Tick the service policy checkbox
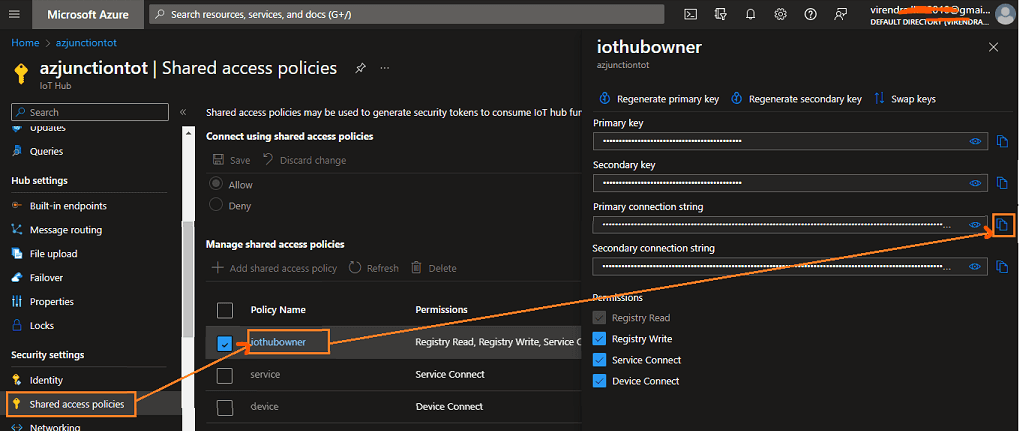This screenshot has height=431, width=1019. [225, 376]
